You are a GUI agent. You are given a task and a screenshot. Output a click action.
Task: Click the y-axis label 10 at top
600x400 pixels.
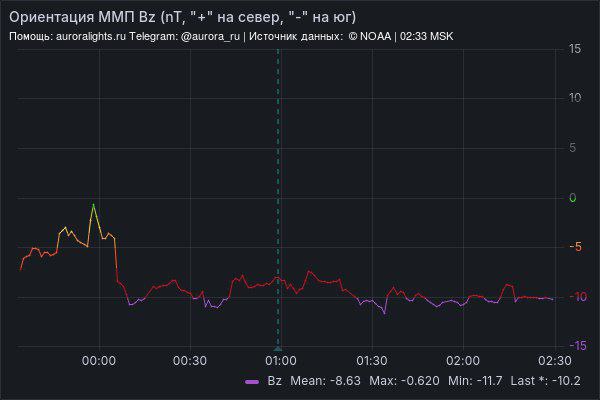pyautogui.click(x=575, y=98)
